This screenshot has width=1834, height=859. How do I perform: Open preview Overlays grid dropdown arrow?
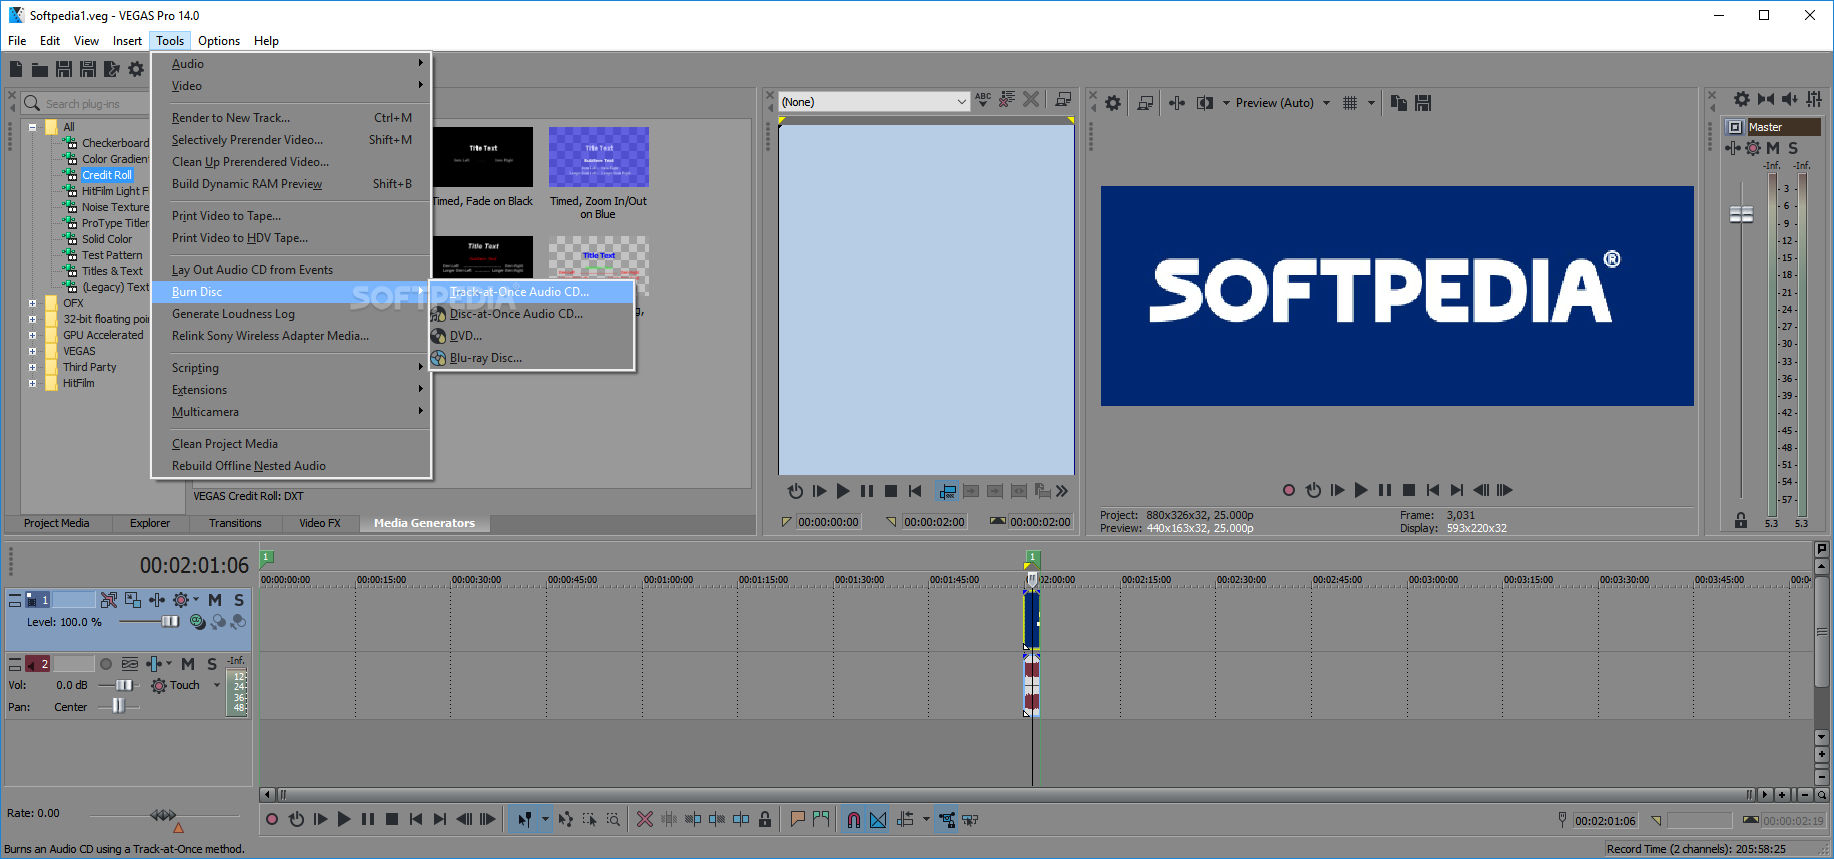(x=1371, y=103)
